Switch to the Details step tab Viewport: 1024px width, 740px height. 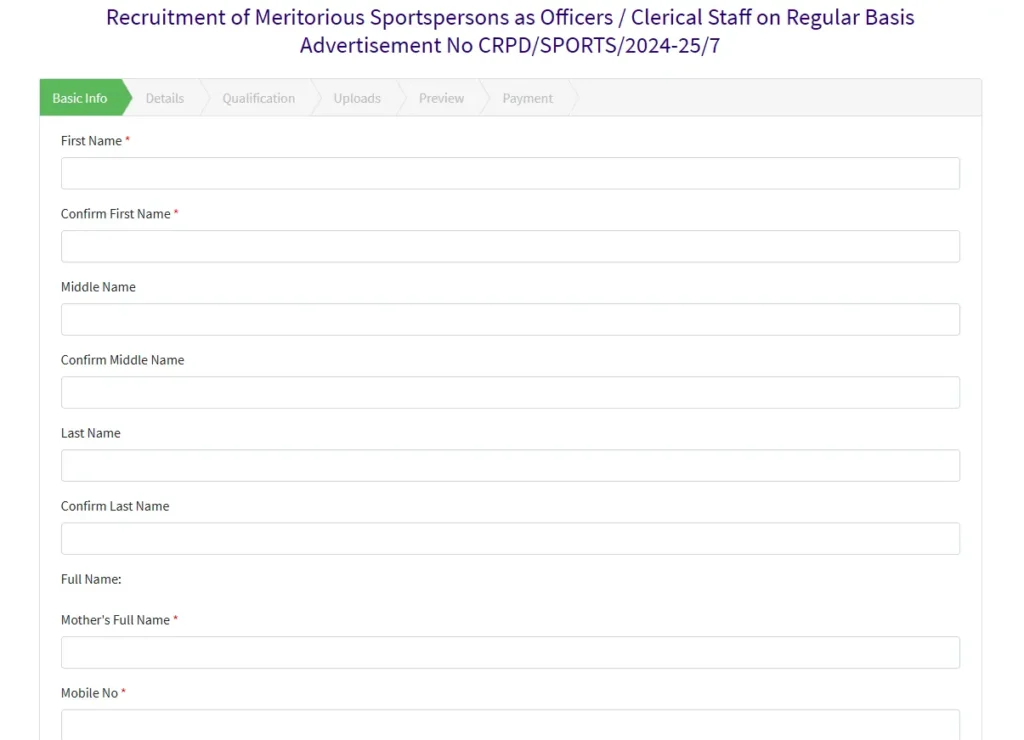pyautogui.click(x=165, y=98)
